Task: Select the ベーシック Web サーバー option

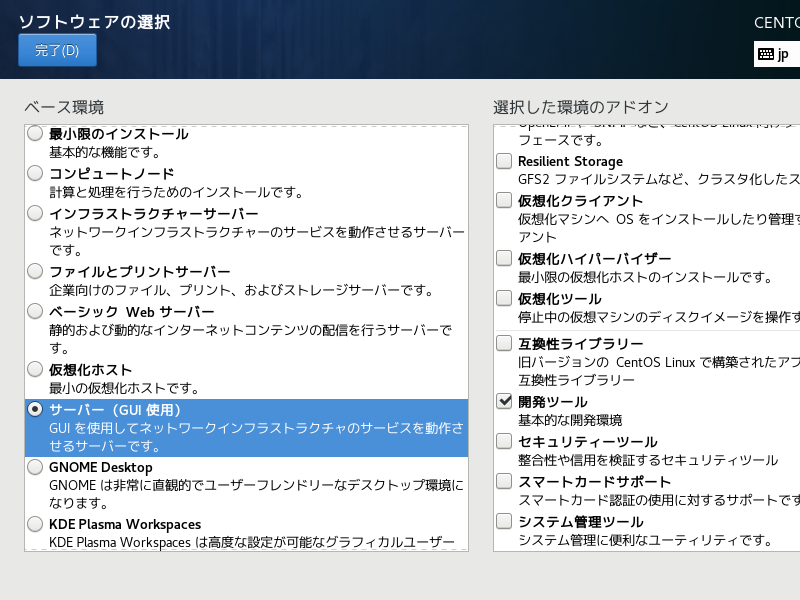Action: point(35,311)
